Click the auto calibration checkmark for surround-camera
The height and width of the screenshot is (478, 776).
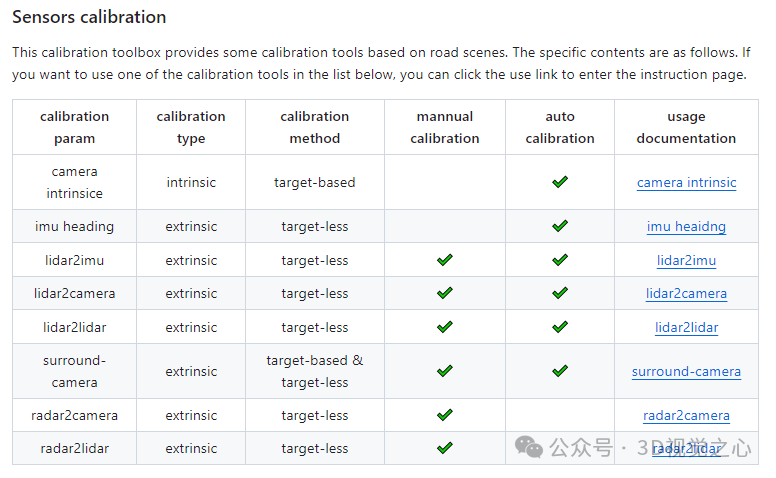click(560, 371)
